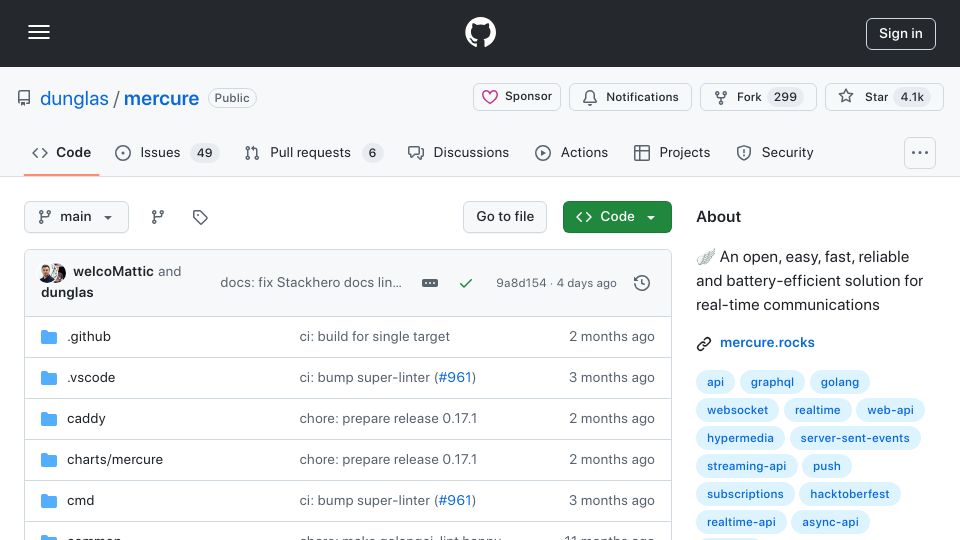Screen dimensions: 960x540
Task: View branches via the branch icon
Action: click(x=158, y=217)
